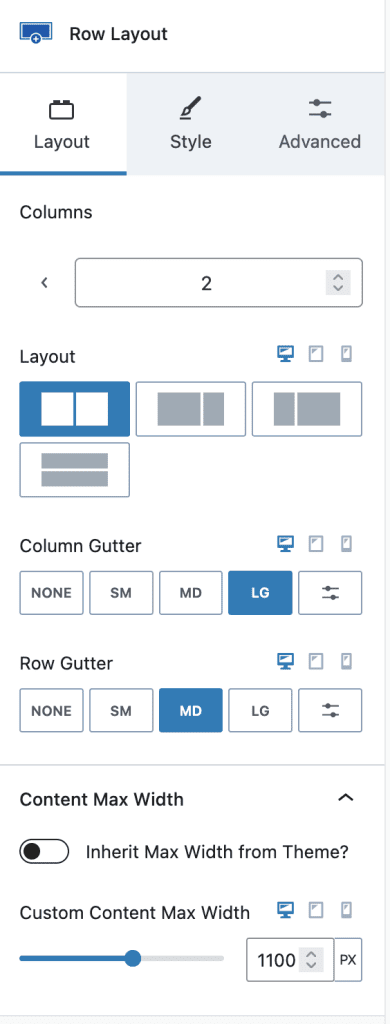Choose the right-heavy two-column layout
390x1024 pixels.
coord(307,409)
